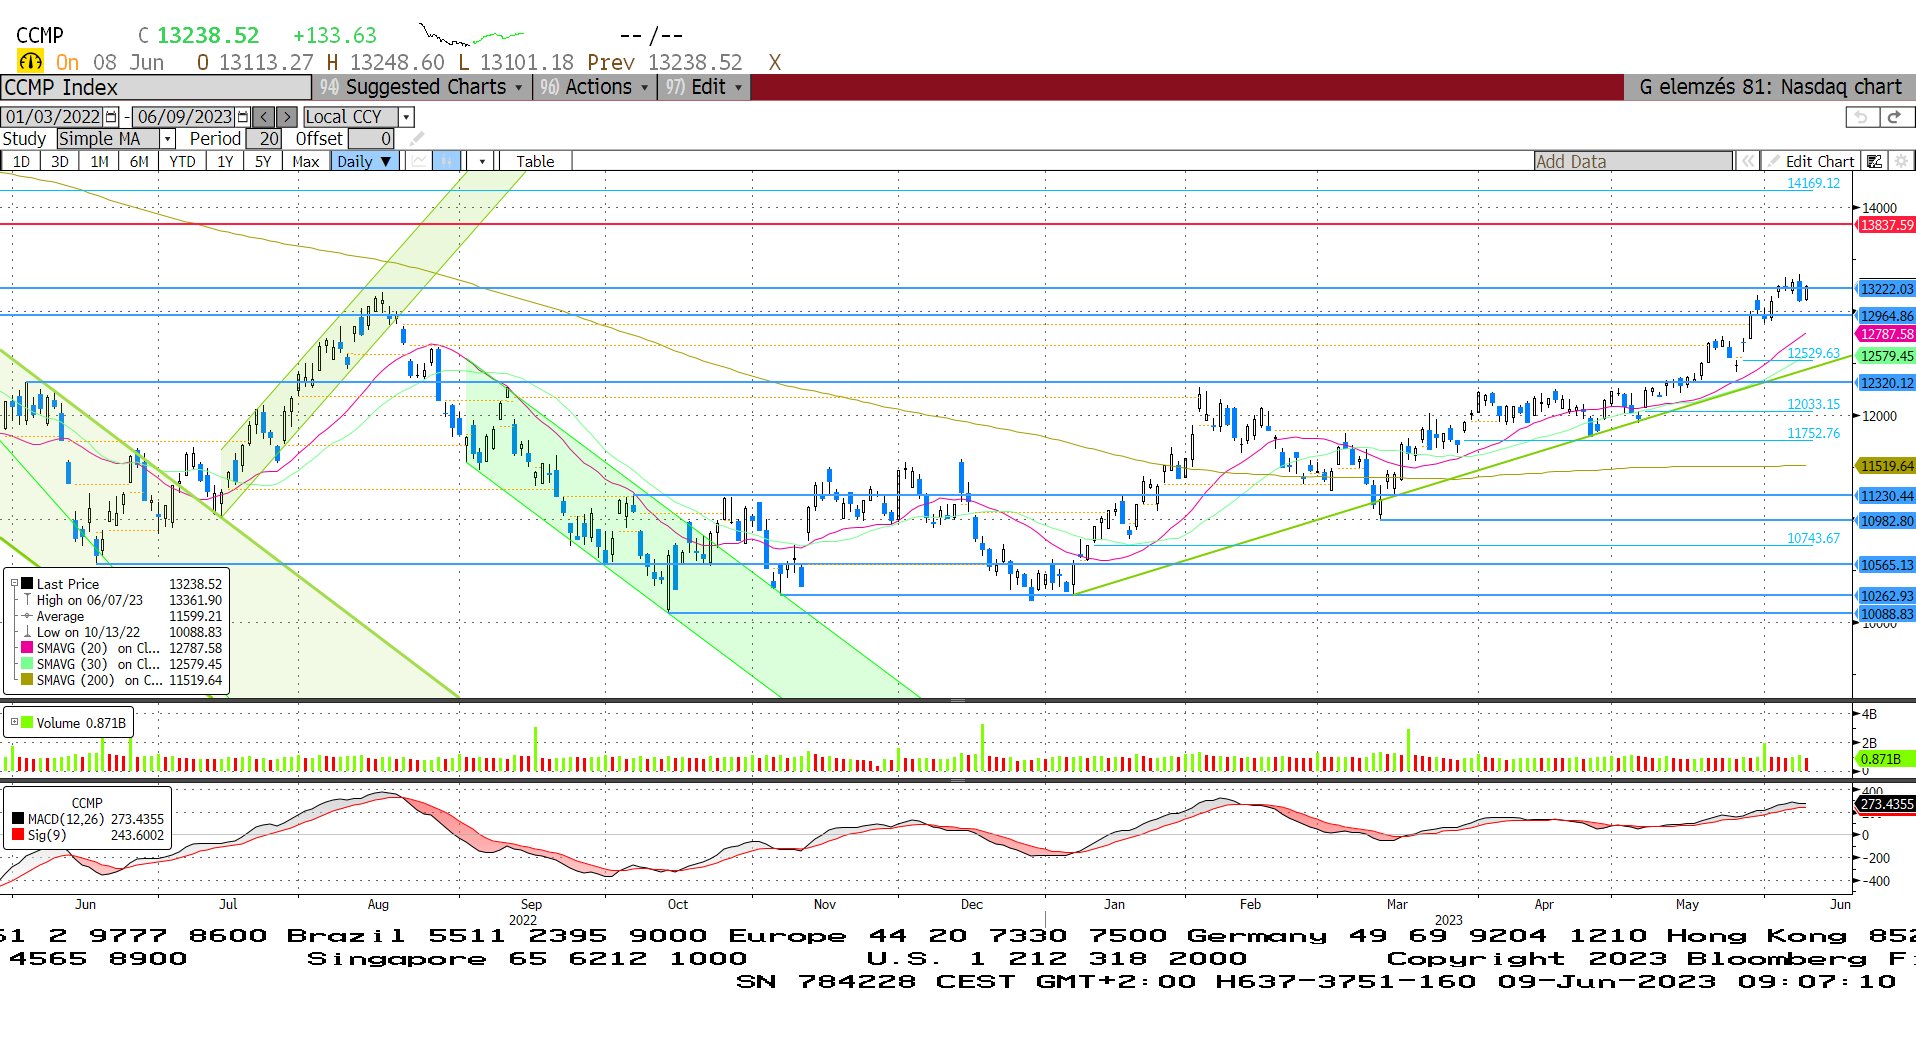Collapse panel with double chevron icon
Screen dimensions: 1916x1037
pyautogui.click(x=1747, y=161)
